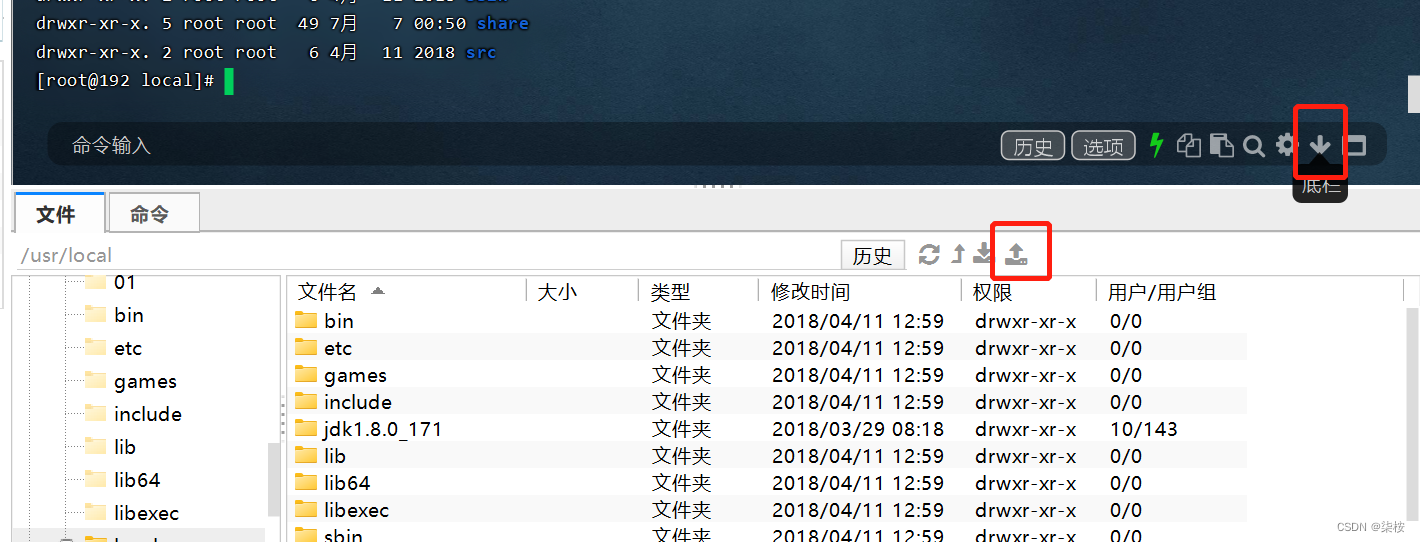
Task: Go up to the parent directory
Action: point(958,254)
